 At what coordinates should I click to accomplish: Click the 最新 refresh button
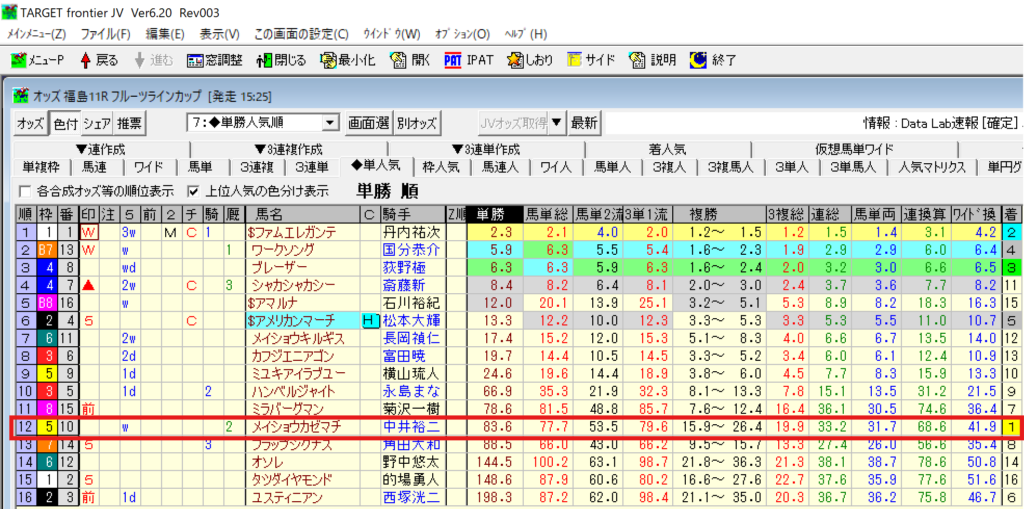point(584,123)
